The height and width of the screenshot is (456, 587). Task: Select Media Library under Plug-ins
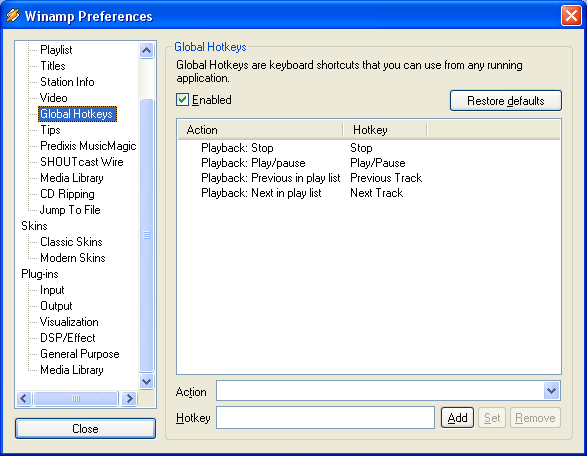point(72,370)
